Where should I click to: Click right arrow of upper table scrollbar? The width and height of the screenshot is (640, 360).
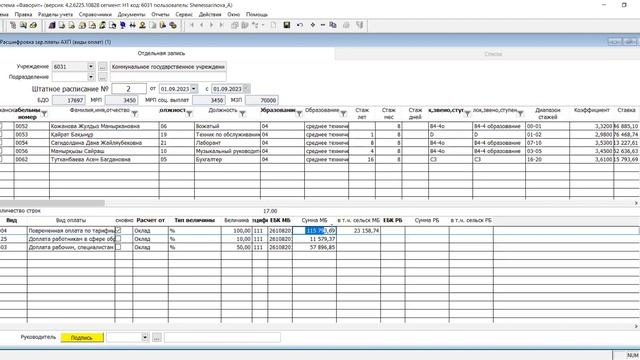pos(636,203)
